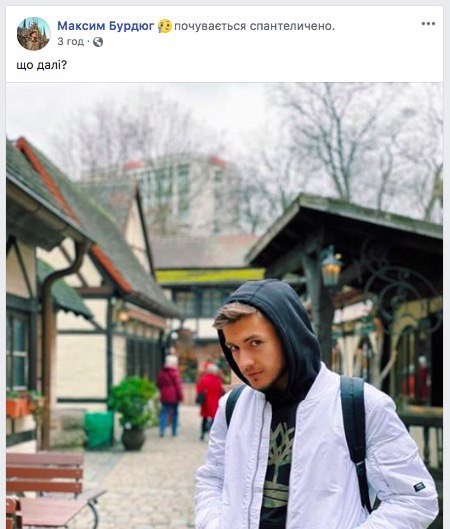Click the tree logo on the t-shirt
Screen dimensions: 450x529
277,464
